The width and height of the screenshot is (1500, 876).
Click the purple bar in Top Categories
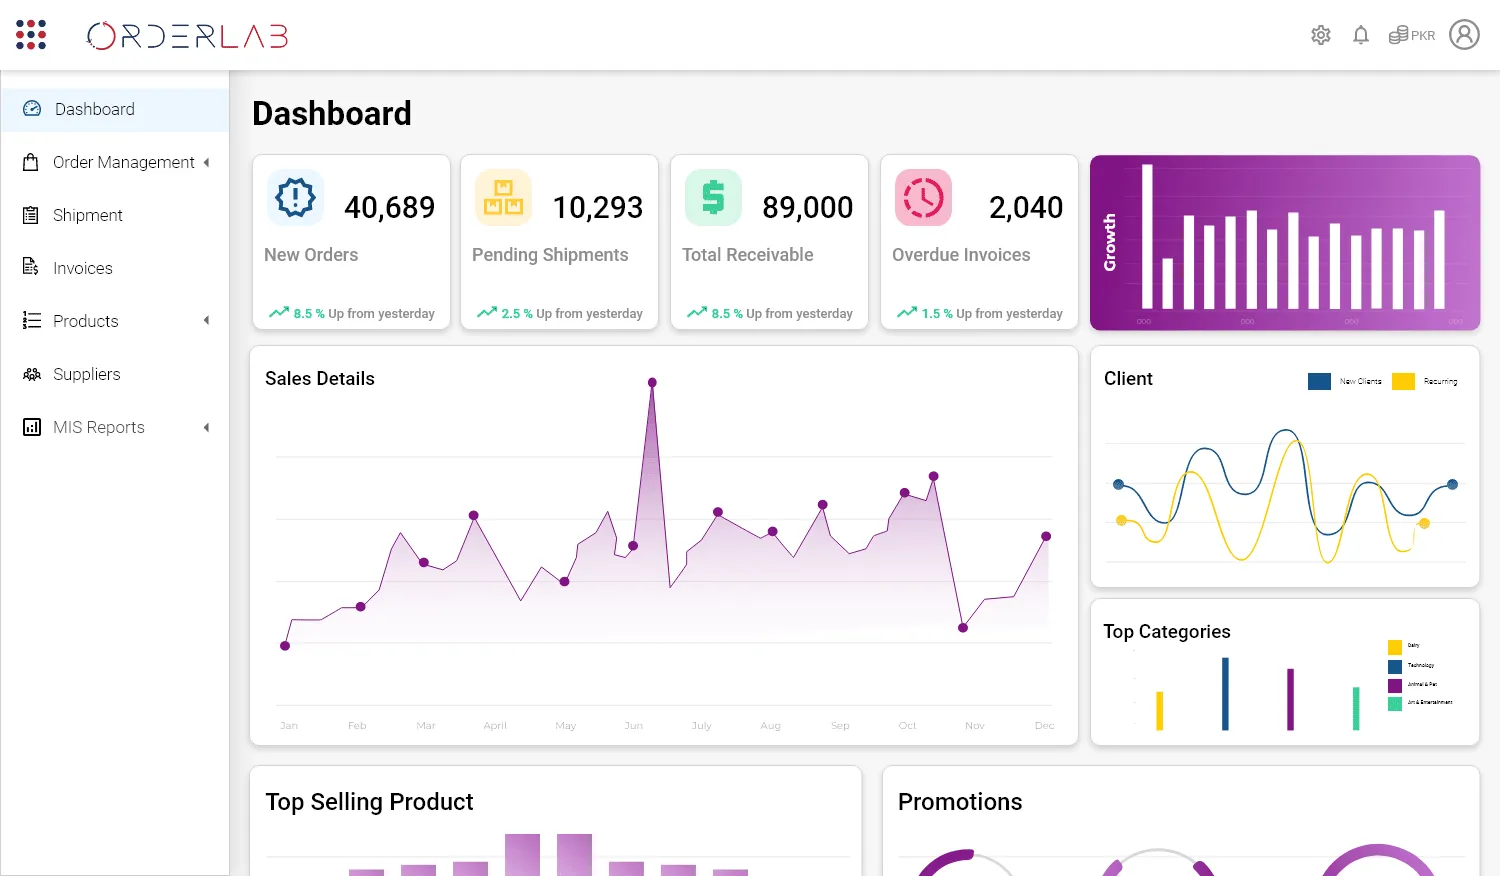pos(1290,699)
